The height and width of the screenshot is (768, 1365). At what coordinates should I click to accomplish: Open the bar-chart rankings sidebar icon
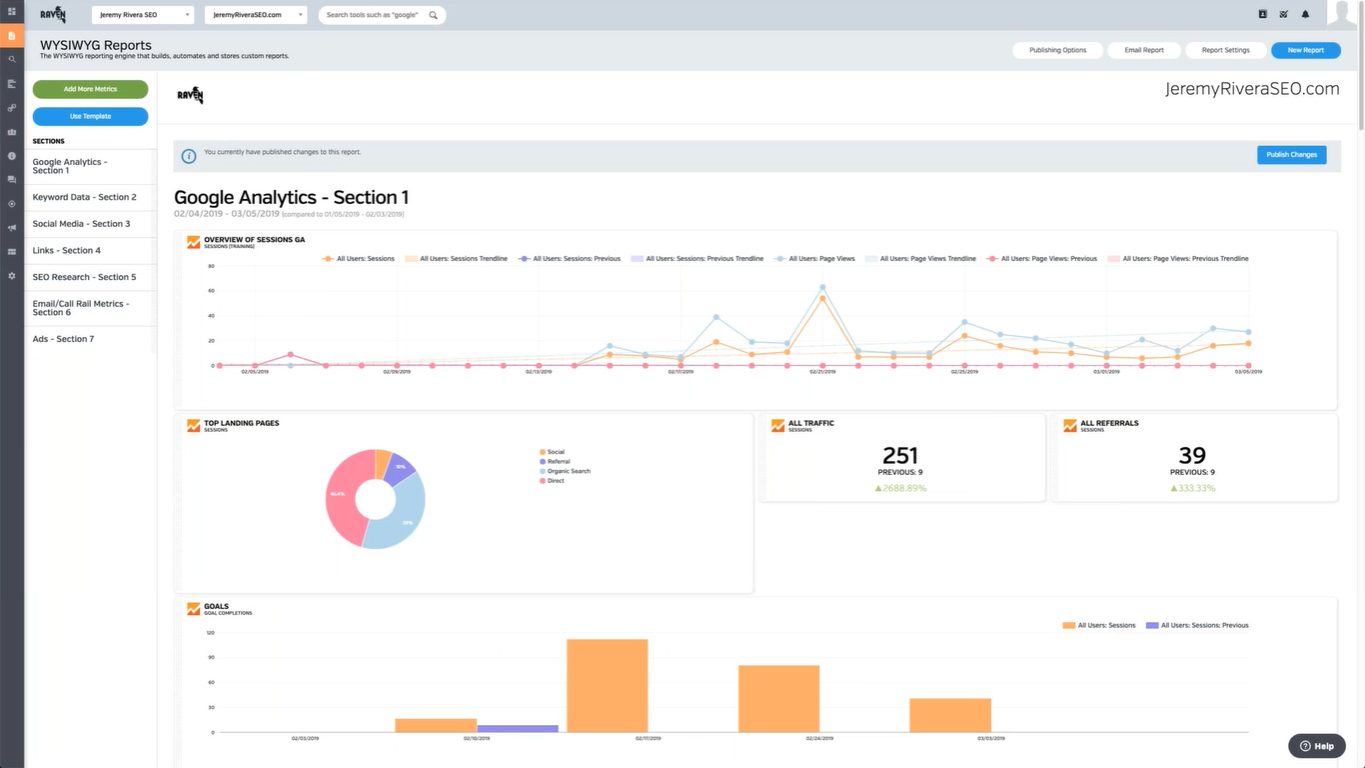(12, 83)
